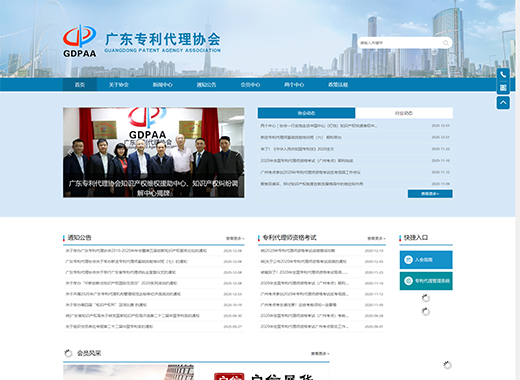Click the back-to-top arrow icon

click(503, 103)
